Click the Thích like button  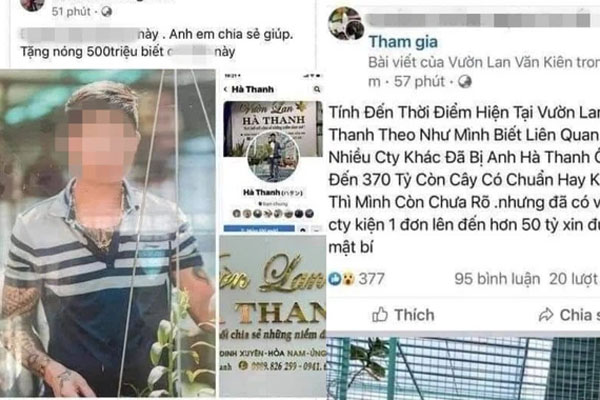[403, 315]
